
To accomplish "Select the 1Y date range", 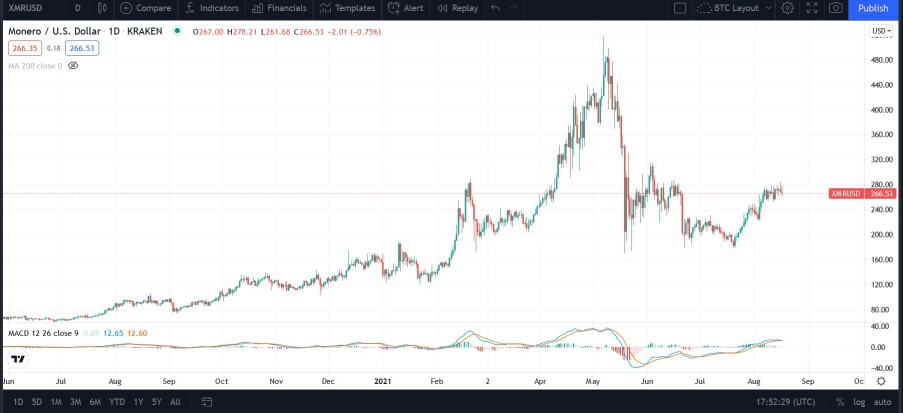I will coord(138,402).
